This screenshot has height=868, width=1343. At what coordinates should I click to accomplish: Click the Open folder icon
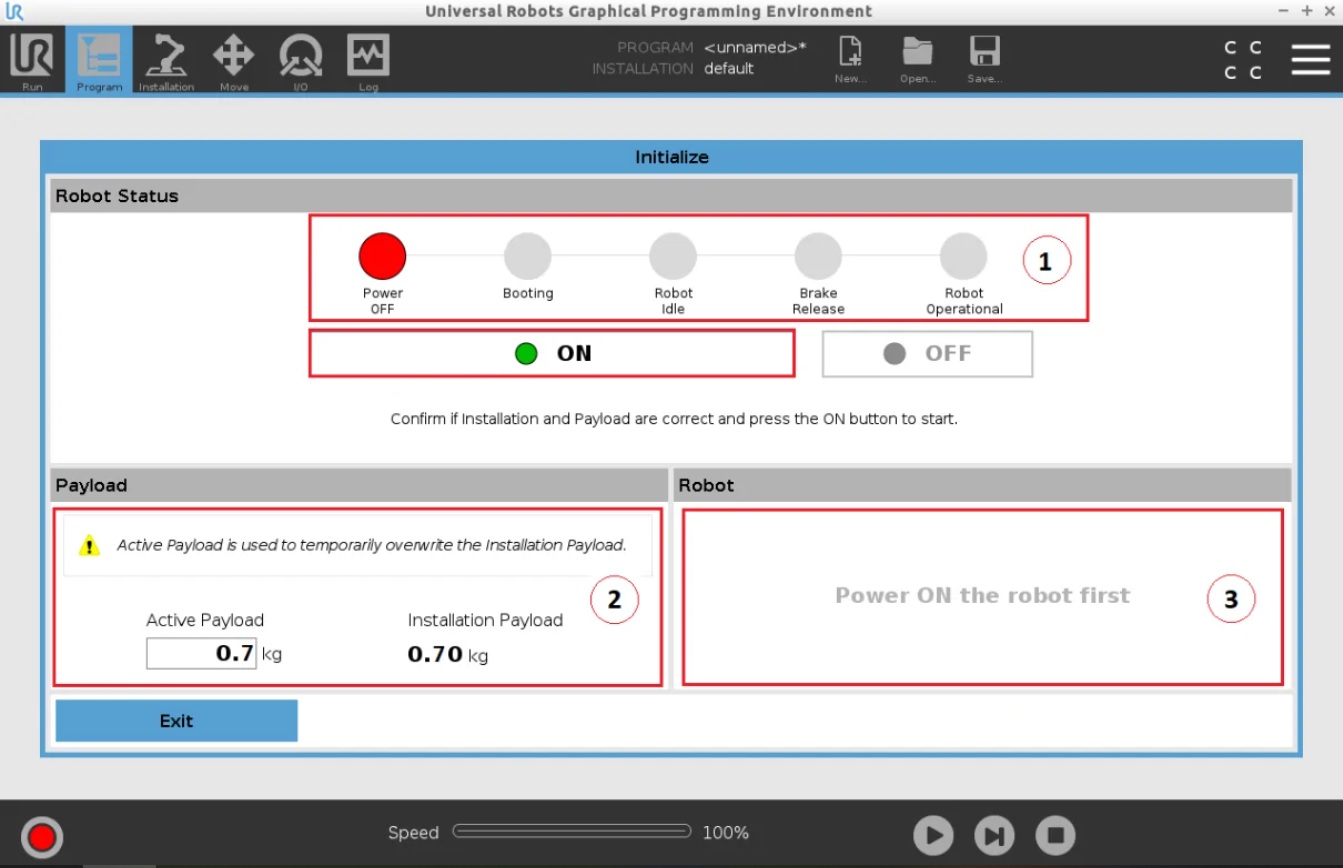pos(917,60)
